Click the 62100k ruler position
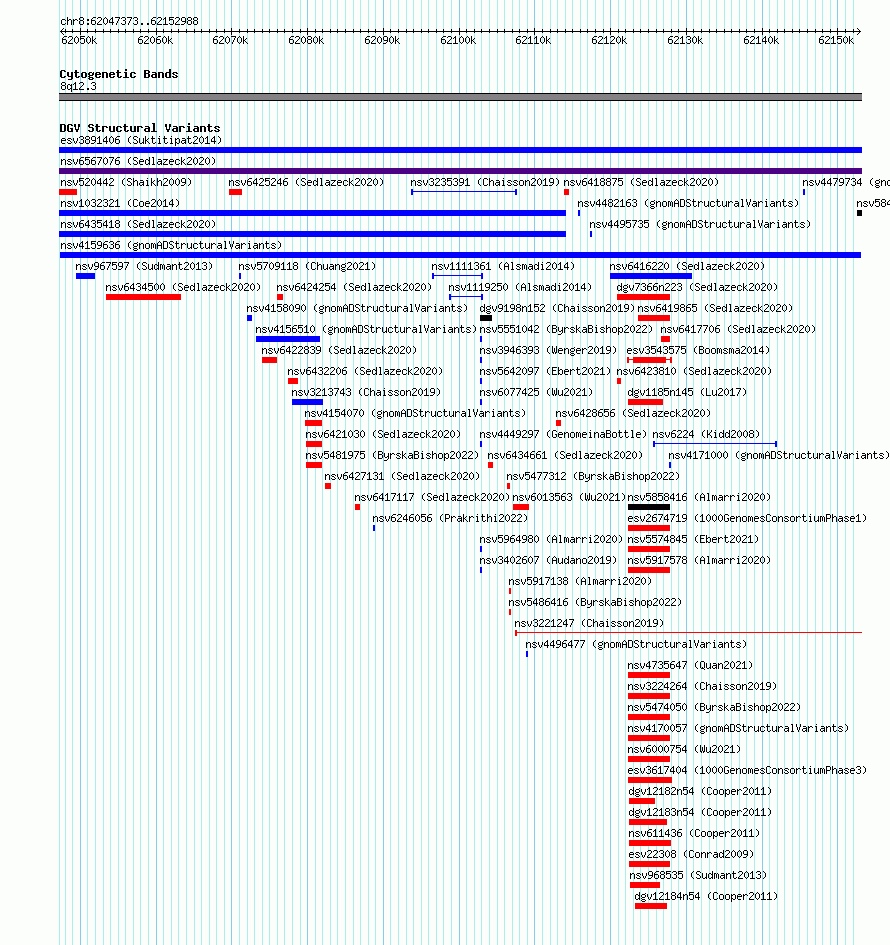Viewport: 890px width, 945px height. pyautogui.click(x=458, y=40)
